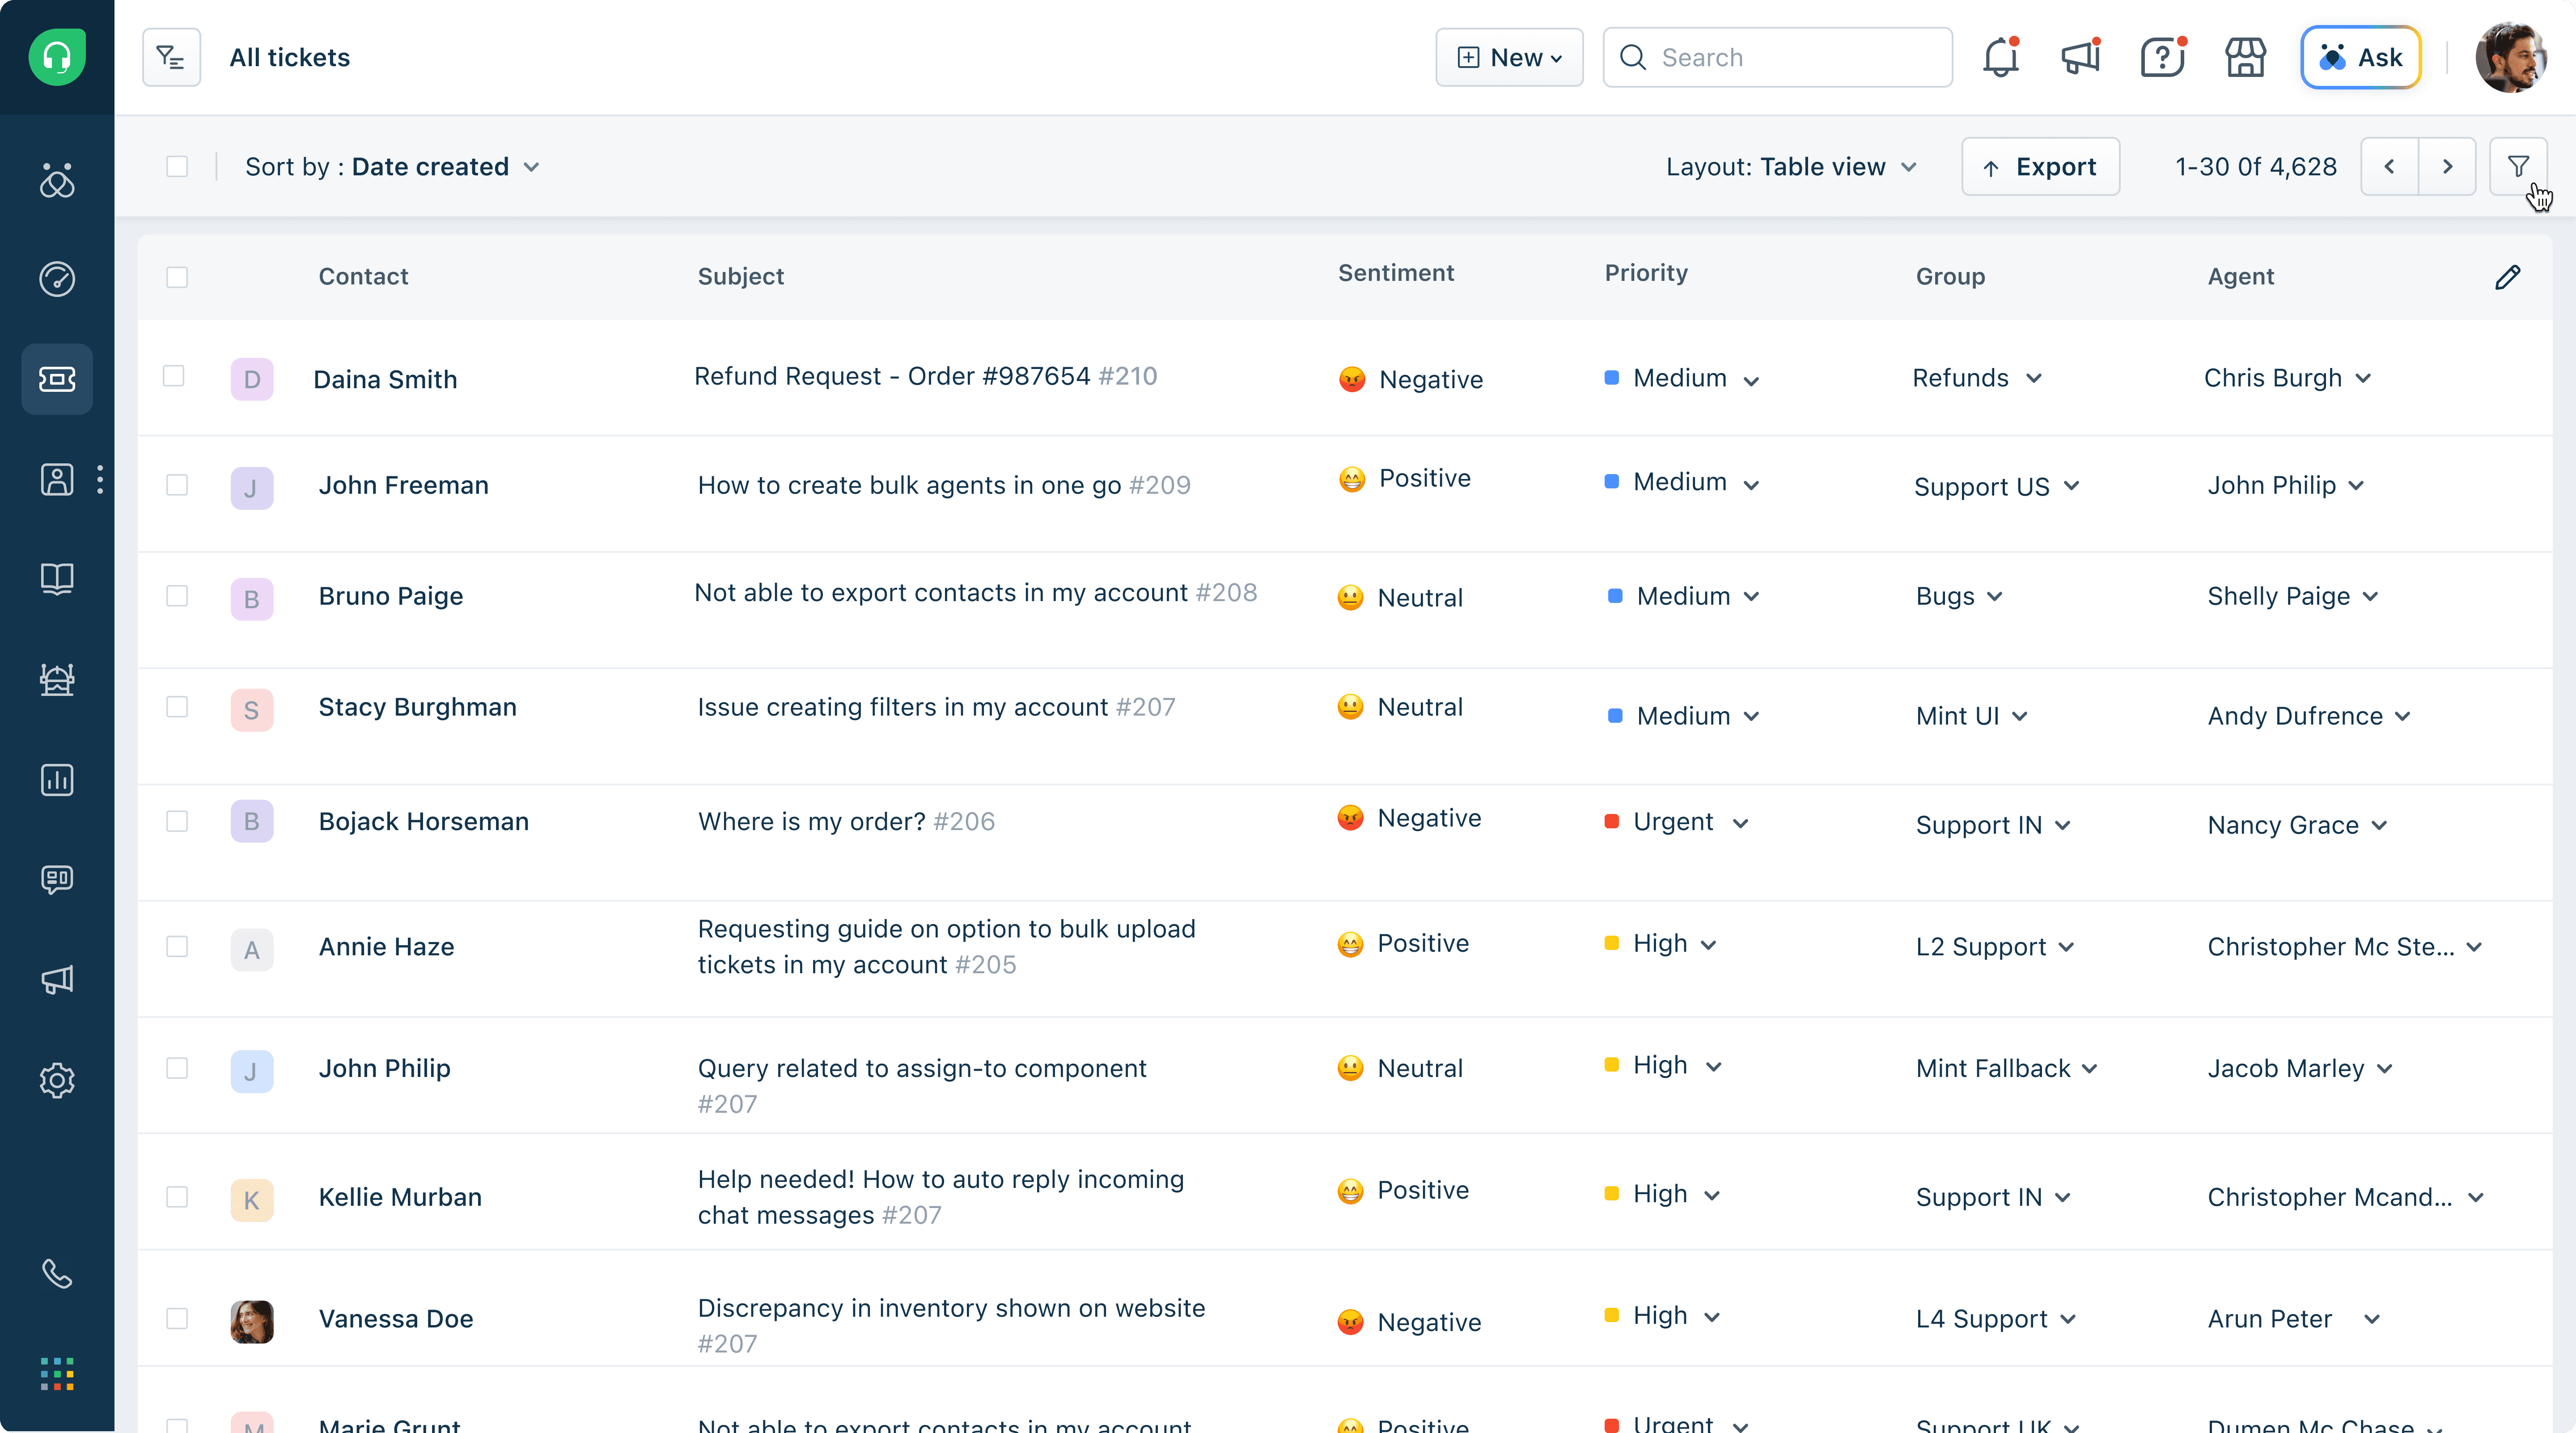This screenshot has width=2576, height=1433.
Task: Open the Tickets icon in sidebar
Action: (x=57, y=379)
